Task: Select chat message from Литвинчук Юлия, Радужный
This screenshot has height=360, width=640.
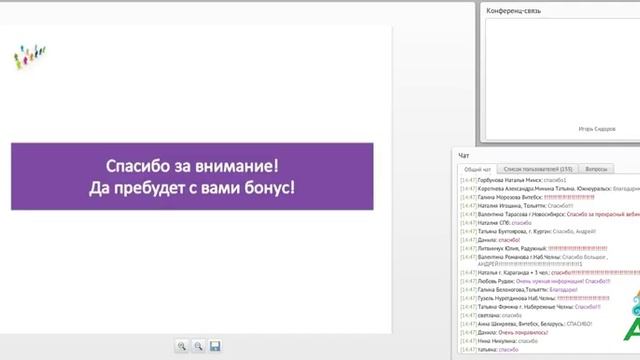Action: (x=534, y=249)
